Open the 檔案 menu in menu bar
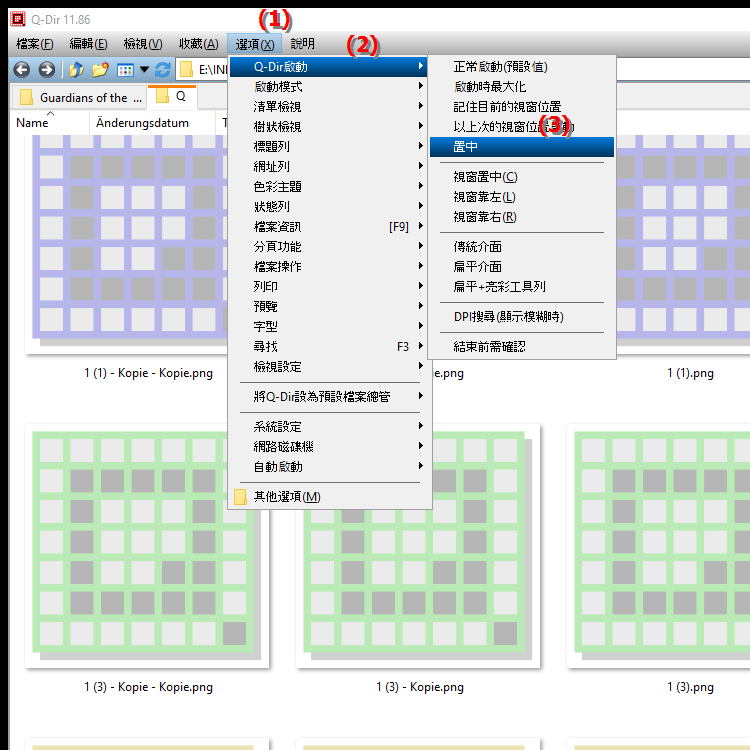The image size is (750, 750). [x=35, y=44]
